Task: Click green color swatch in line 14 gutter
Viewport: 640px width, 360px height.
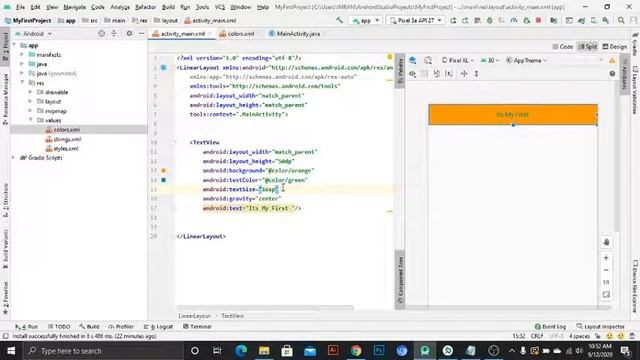Action: tap(164, 180)
